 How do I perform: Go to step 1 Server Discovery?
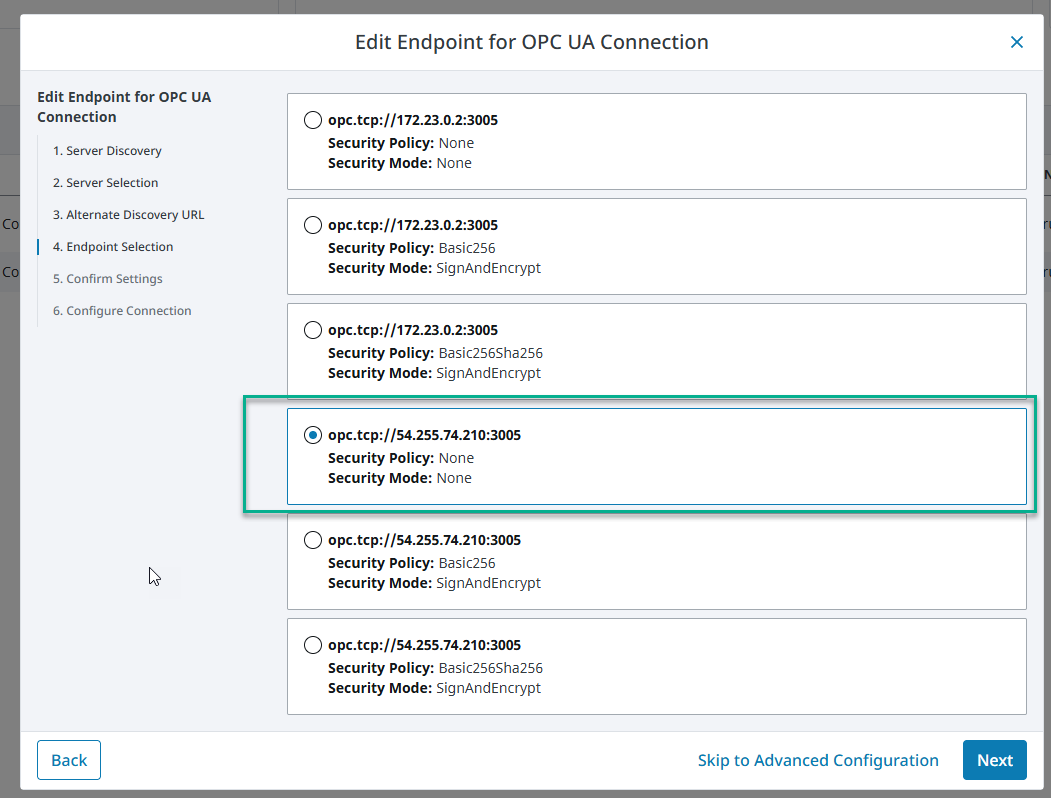(107, 151)
